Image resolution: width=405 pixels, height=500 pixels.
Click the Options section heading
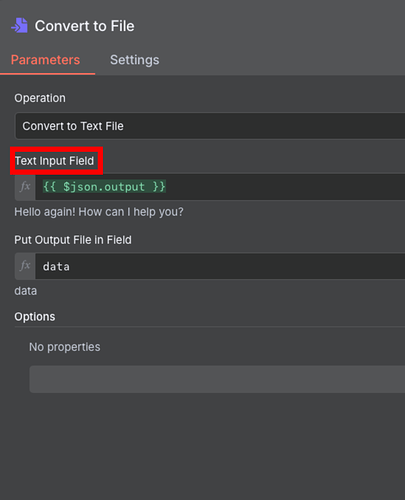(35, 317)
